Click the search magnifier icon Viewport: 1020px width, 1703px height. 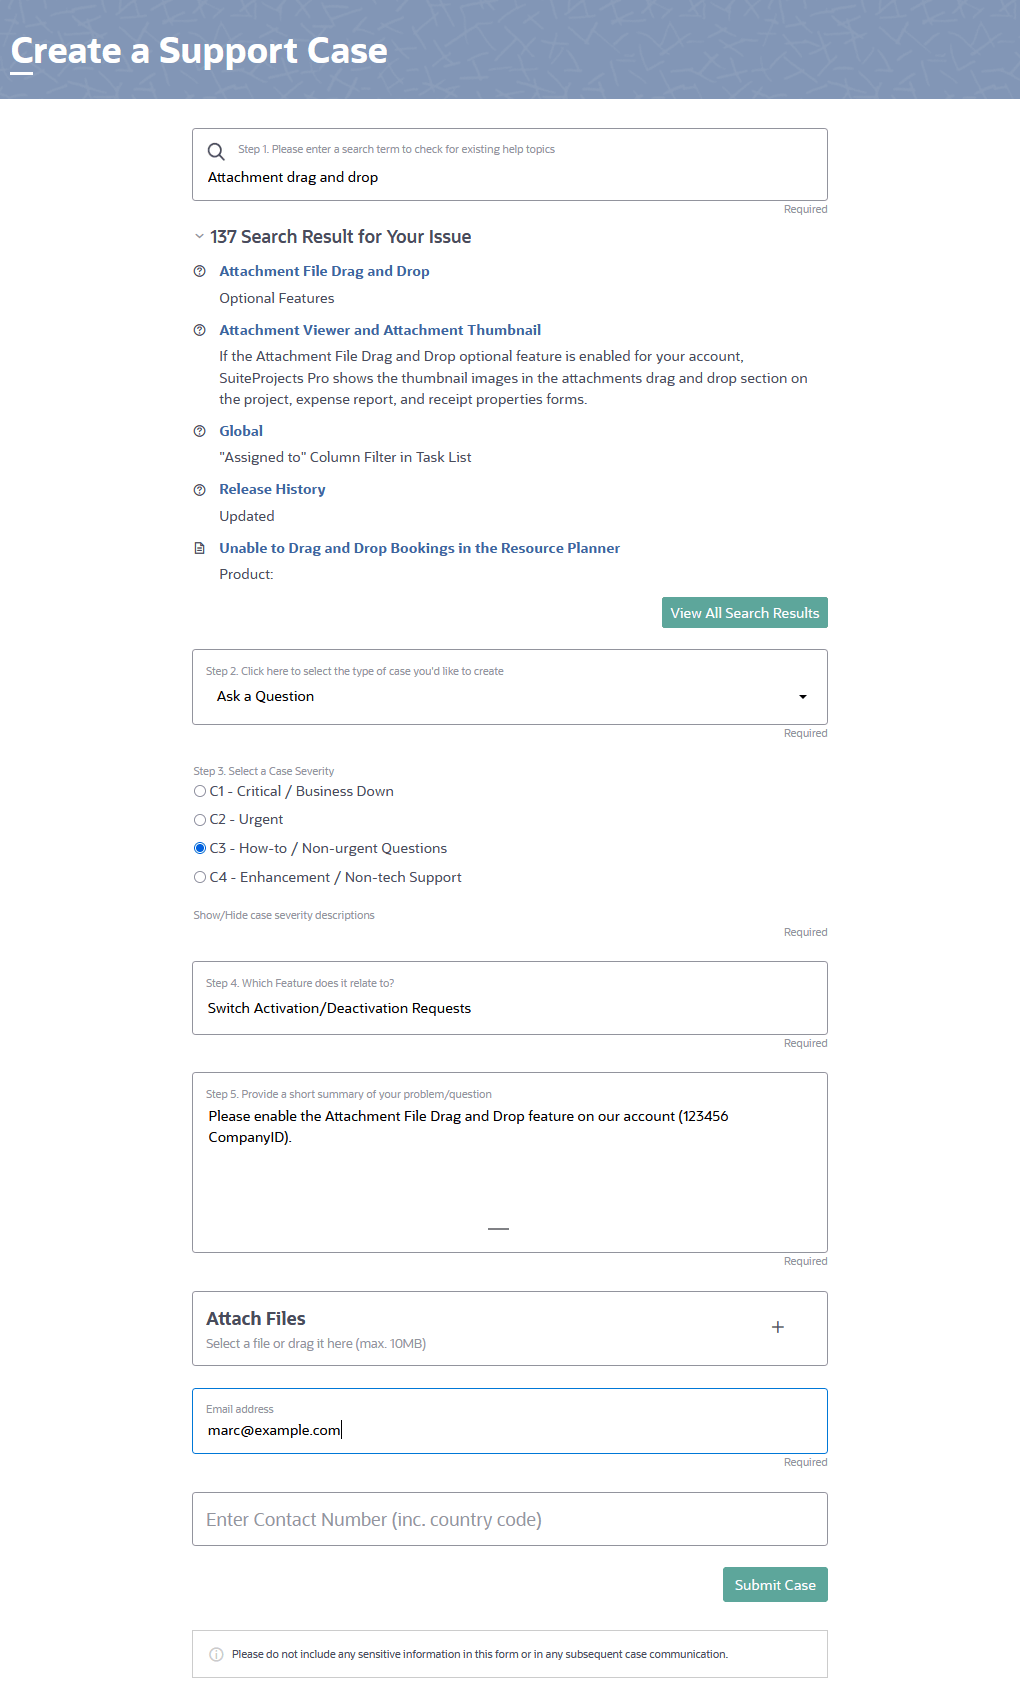[216, 152]
